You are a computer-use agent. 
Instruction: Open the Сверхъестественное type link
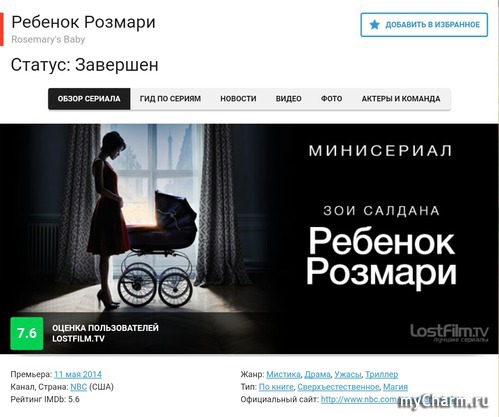click(338, 387)
